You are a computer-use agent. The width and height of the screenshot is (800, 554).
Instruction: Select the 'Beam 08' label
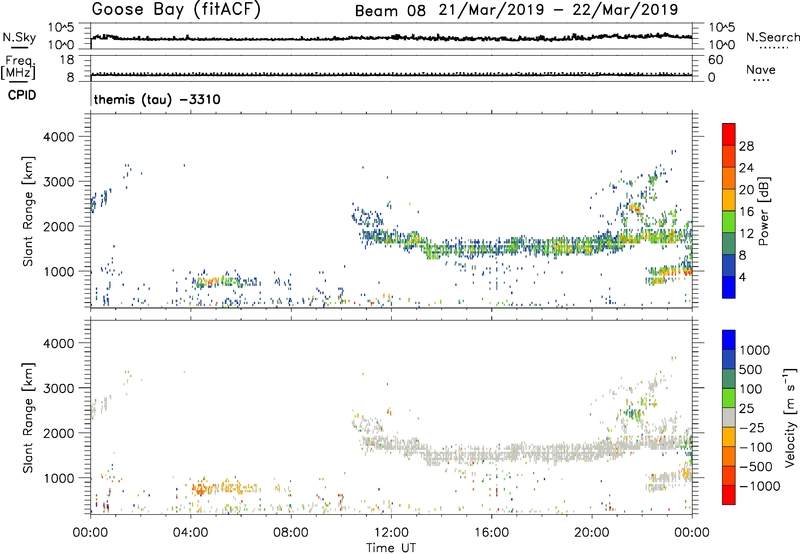(x=390, y=11)
